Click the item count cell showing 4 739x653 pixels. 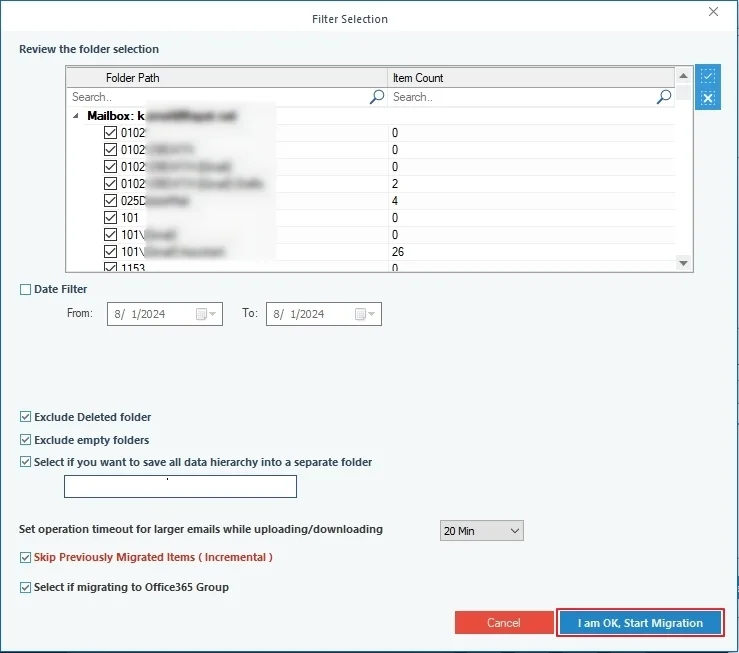(x=531, y=201)
